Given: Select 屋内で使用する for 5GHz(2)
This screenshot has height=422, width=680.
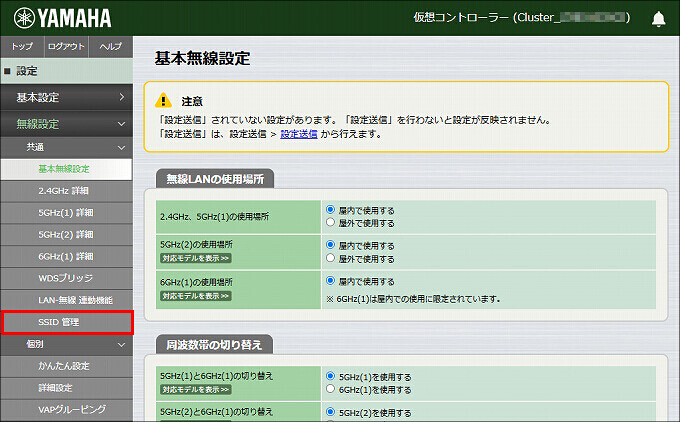Looking at the screenshot, I should pos(330,245).
